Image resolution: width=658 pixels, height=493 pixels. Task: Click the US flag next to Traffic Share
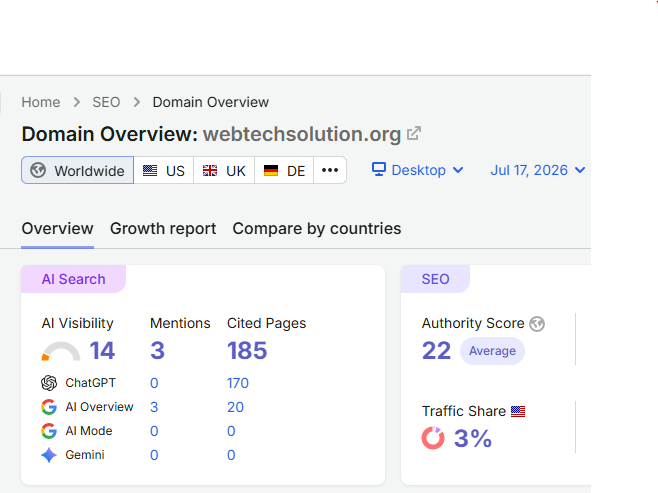(518, 411)
